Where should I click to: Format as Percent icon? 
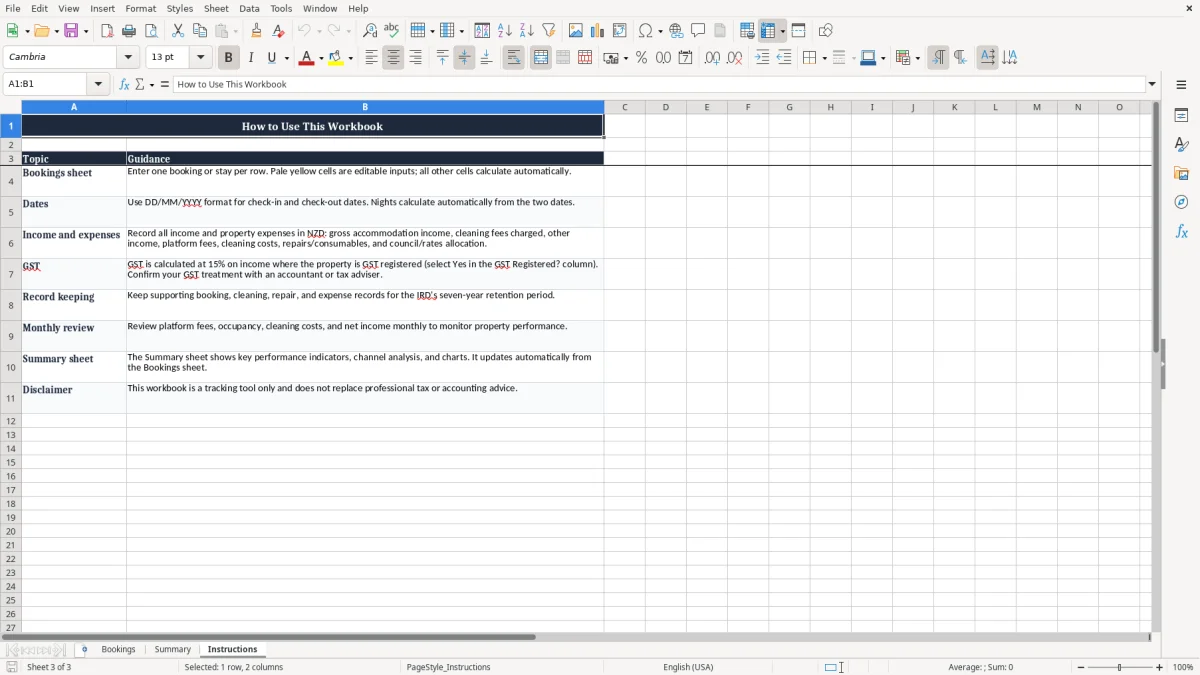point(641,58)
